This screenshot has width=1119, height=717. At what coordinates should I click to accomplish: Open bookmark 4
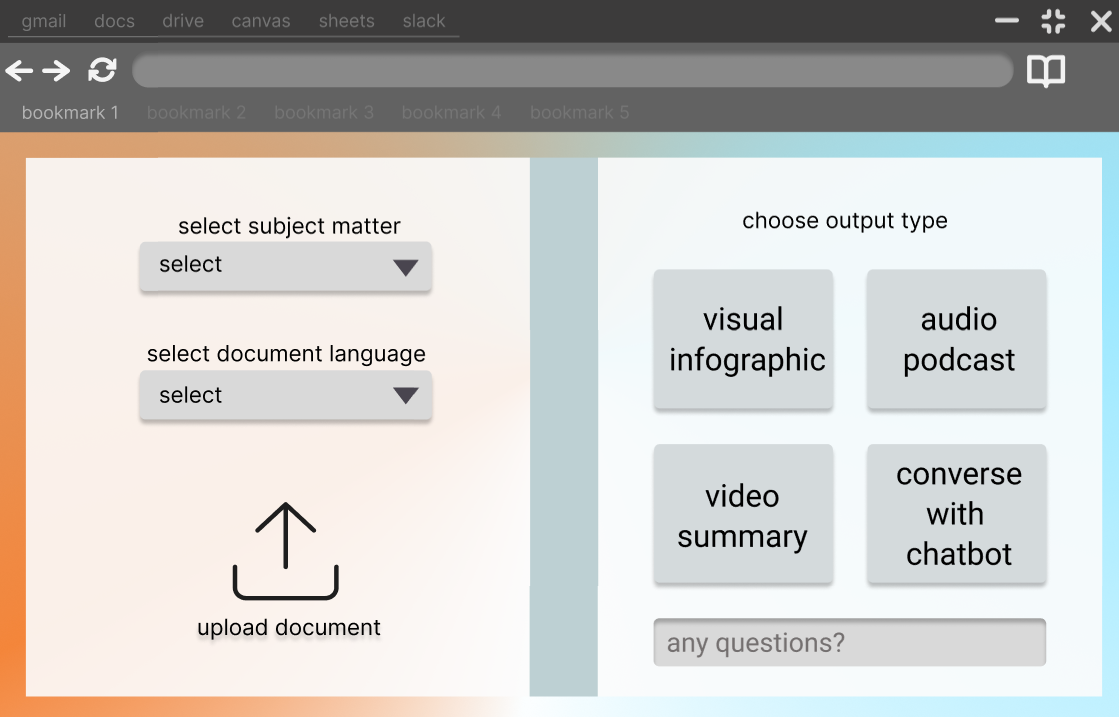point(452,113)
